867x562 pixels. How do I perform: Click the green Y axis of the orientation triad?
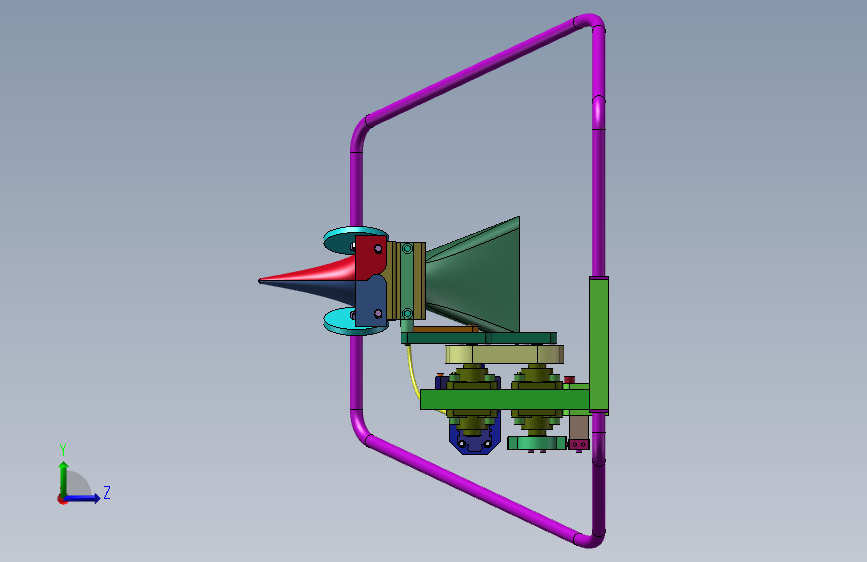[x=64, y=479]
